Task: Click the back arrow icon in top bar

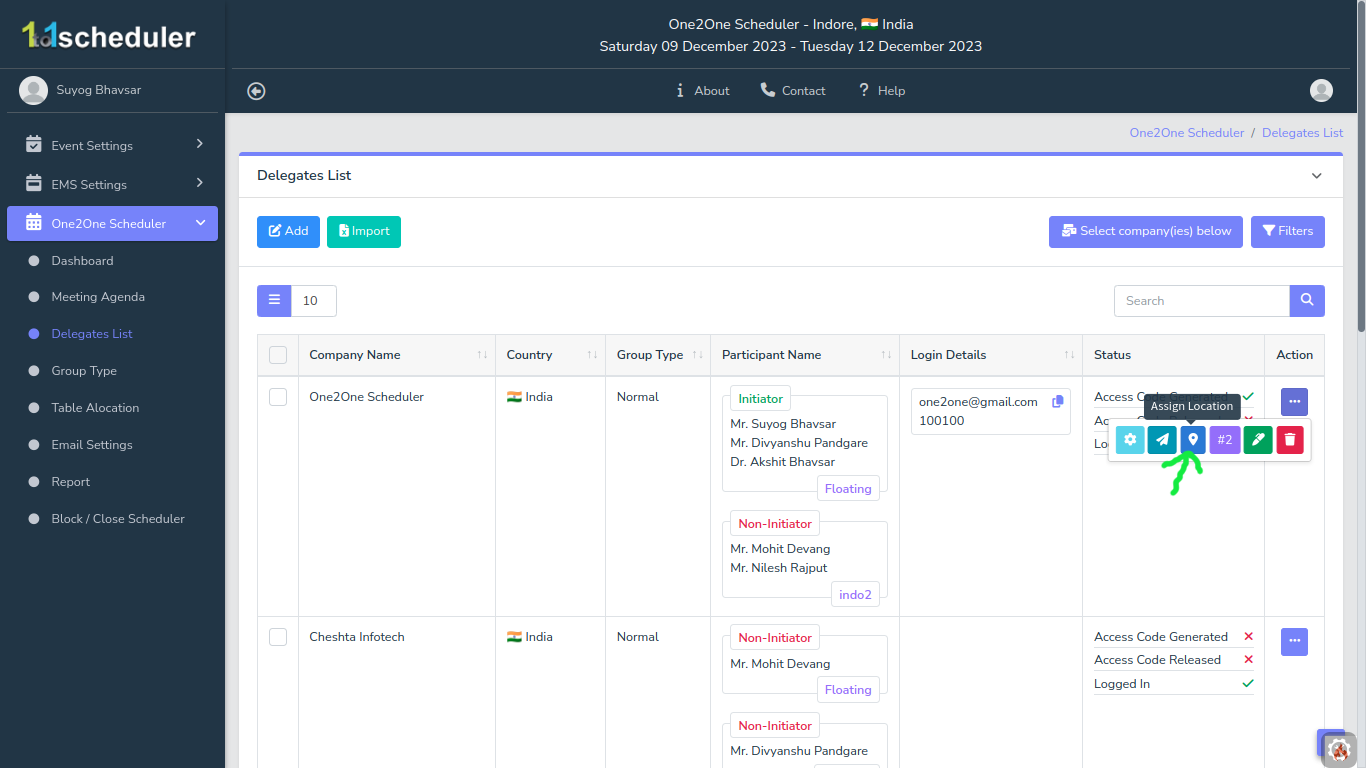Action: coord(257,91)
